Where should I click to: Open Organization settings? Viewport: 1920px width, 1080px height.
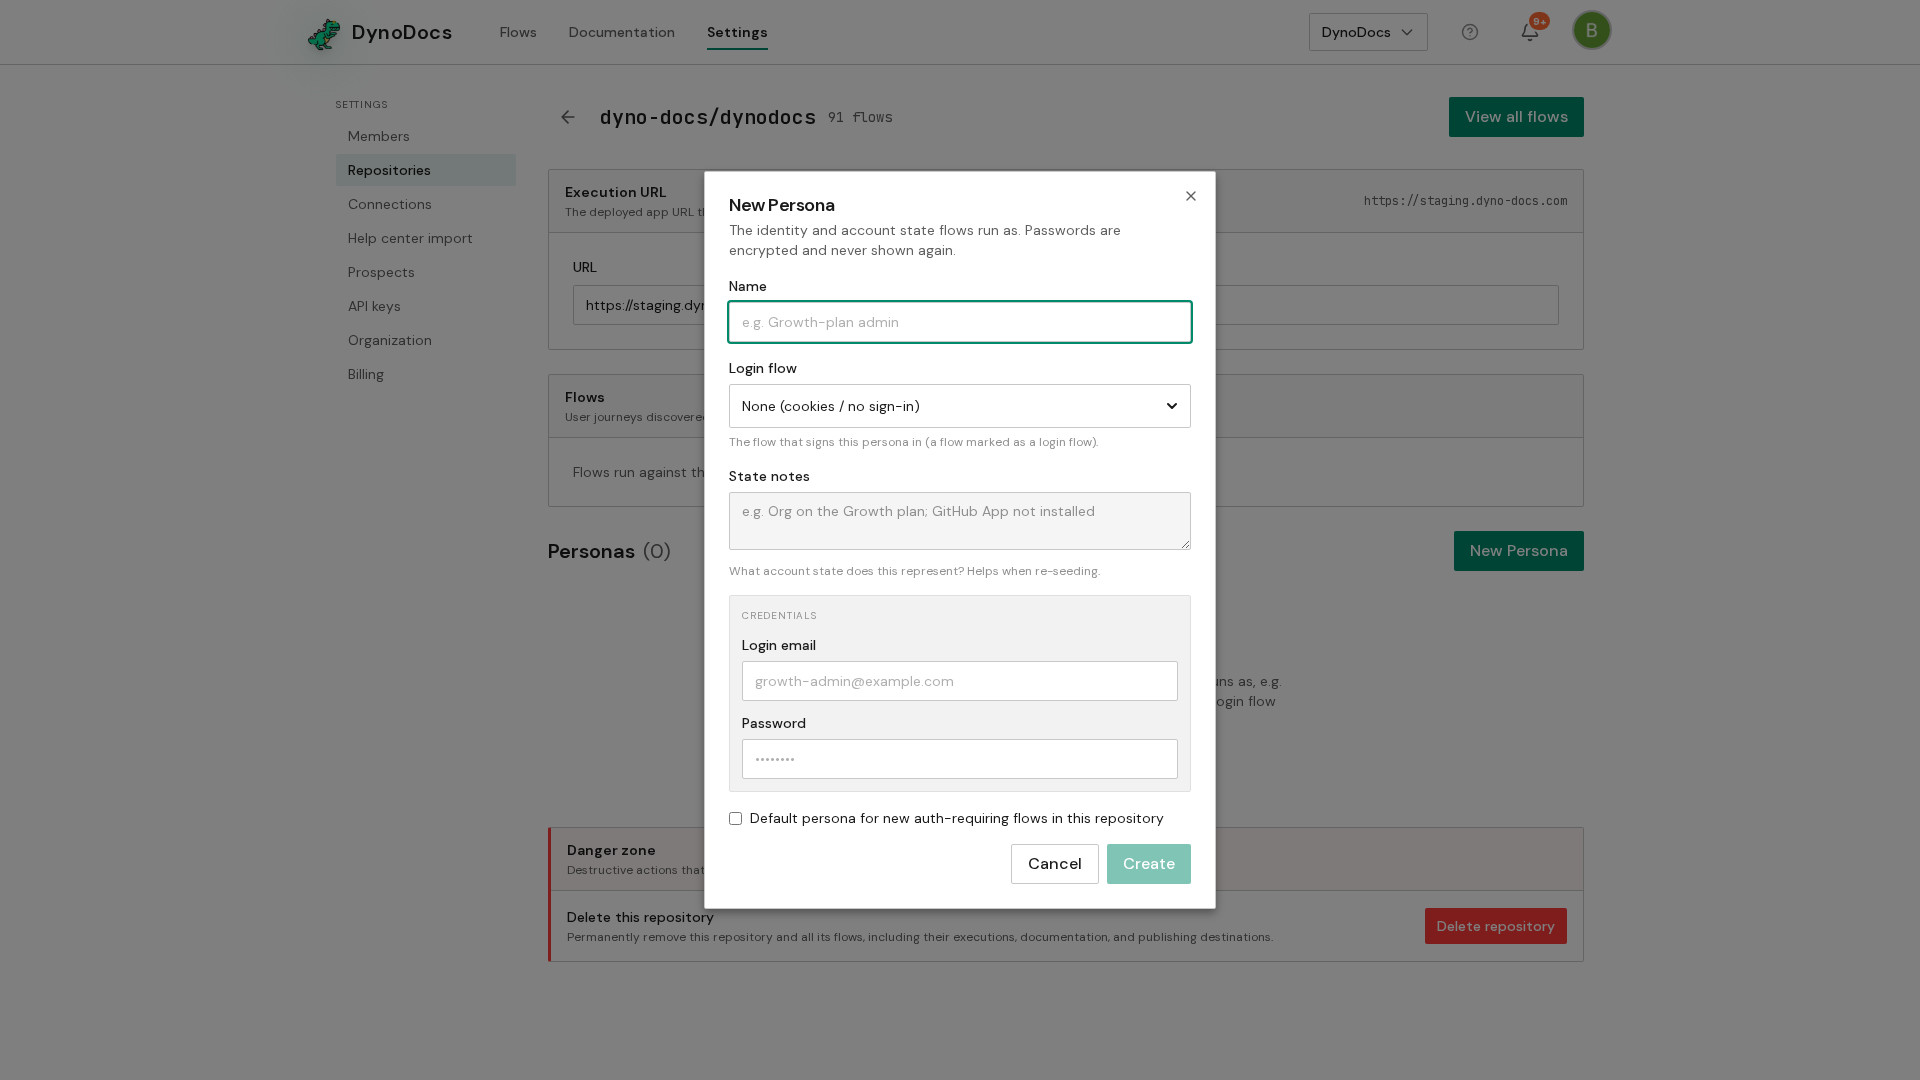pos(426,340)
